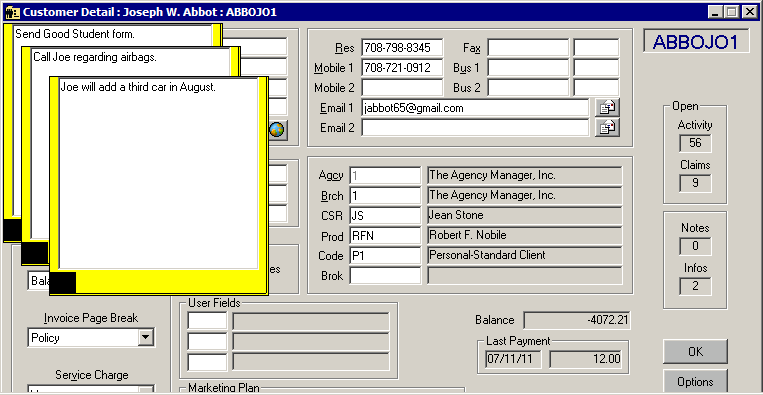This screenshot has height=395, width=763.
Task: Click the 'Joe will add a third car' note
Action: pos(138,88)
